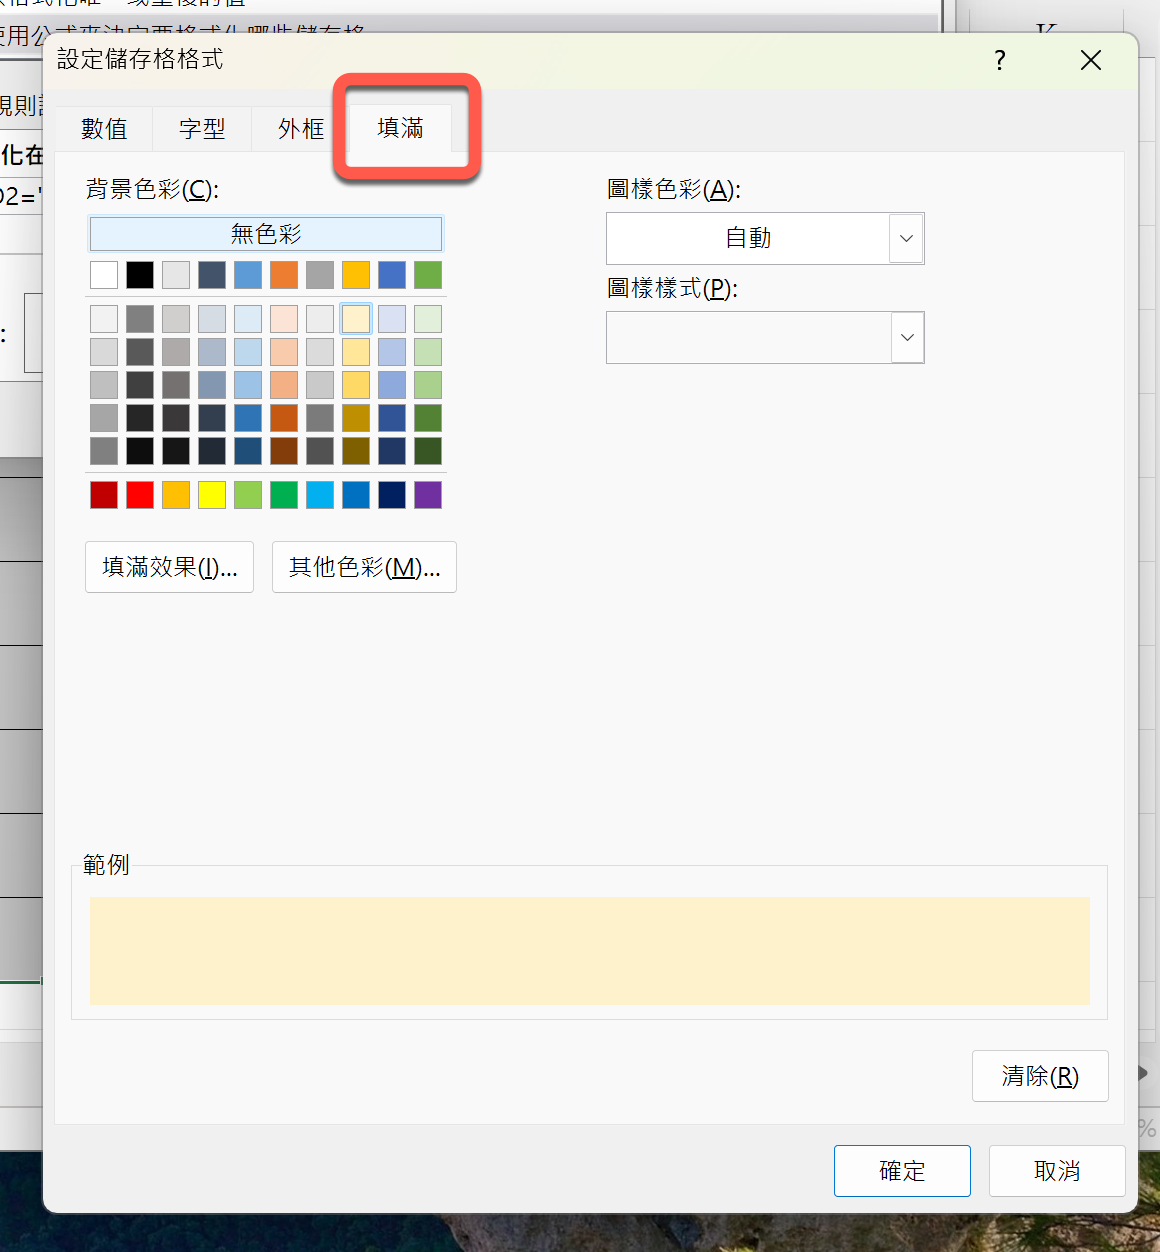Cancel with the 取消 button
Viewport: 1160px width, 1252px height.
[1057, 1171]
